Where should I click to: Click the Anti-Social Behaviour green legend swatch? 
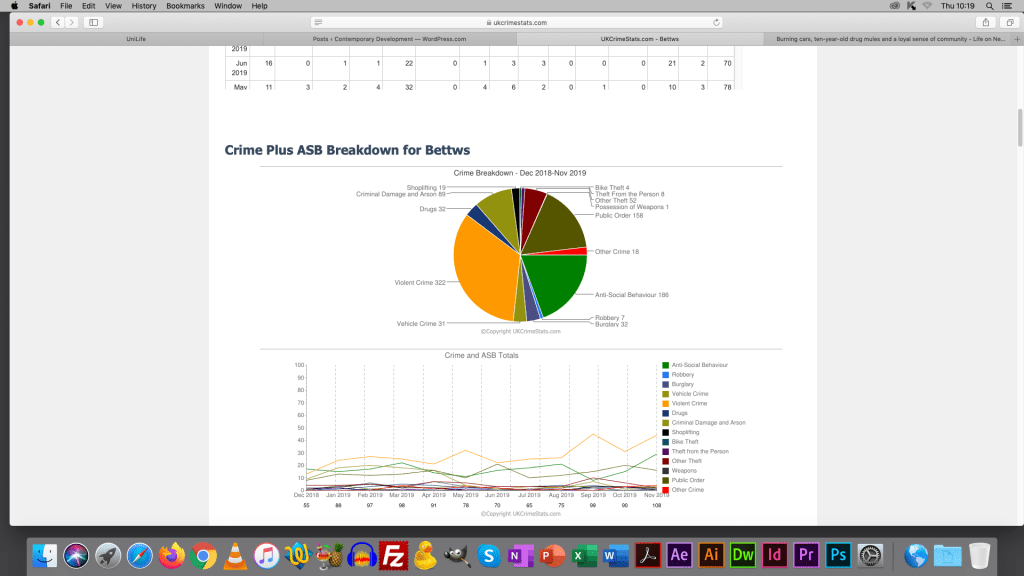click(666, 365)
